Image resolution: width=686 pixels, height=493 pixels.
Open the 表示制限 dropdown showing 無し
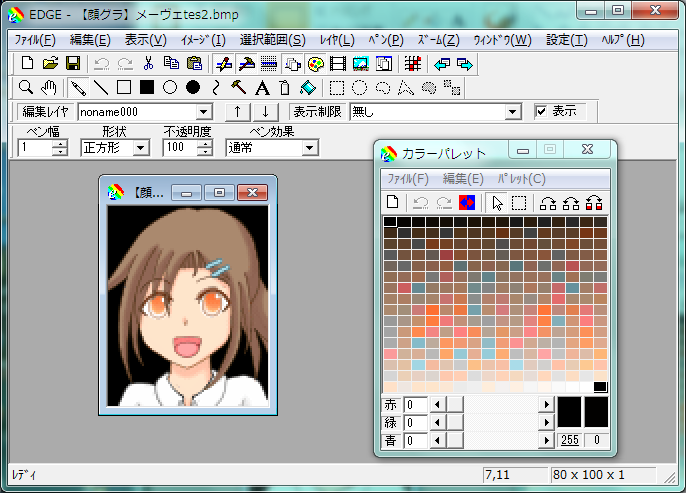512,112
